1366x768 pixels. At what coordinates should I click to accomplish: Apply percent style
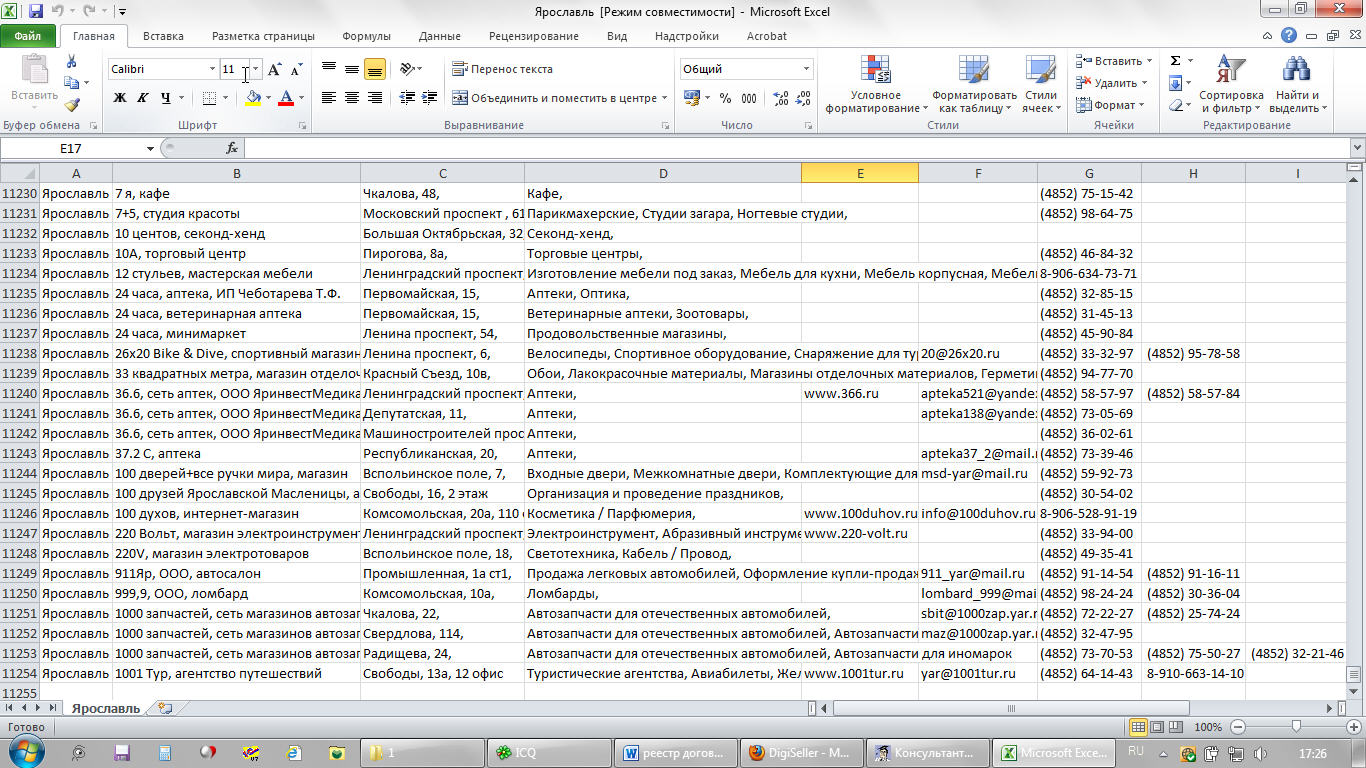[724, 98]
